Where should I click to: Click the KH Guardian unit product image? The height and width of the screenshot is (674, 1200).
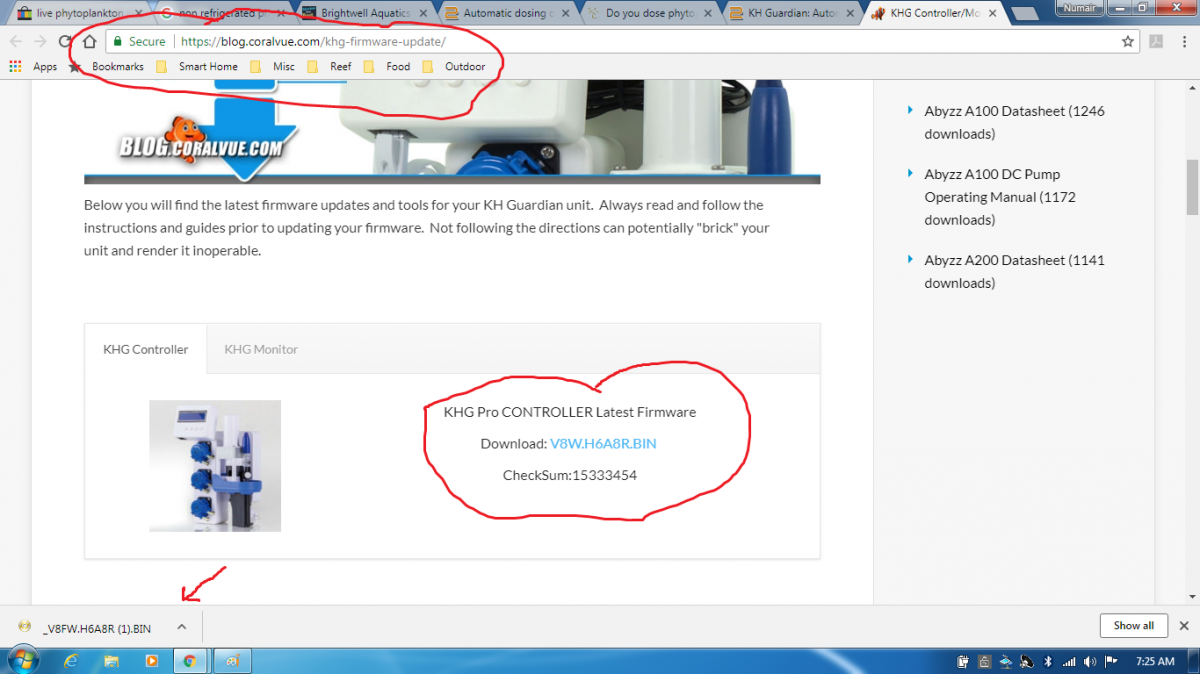(215, 466)
